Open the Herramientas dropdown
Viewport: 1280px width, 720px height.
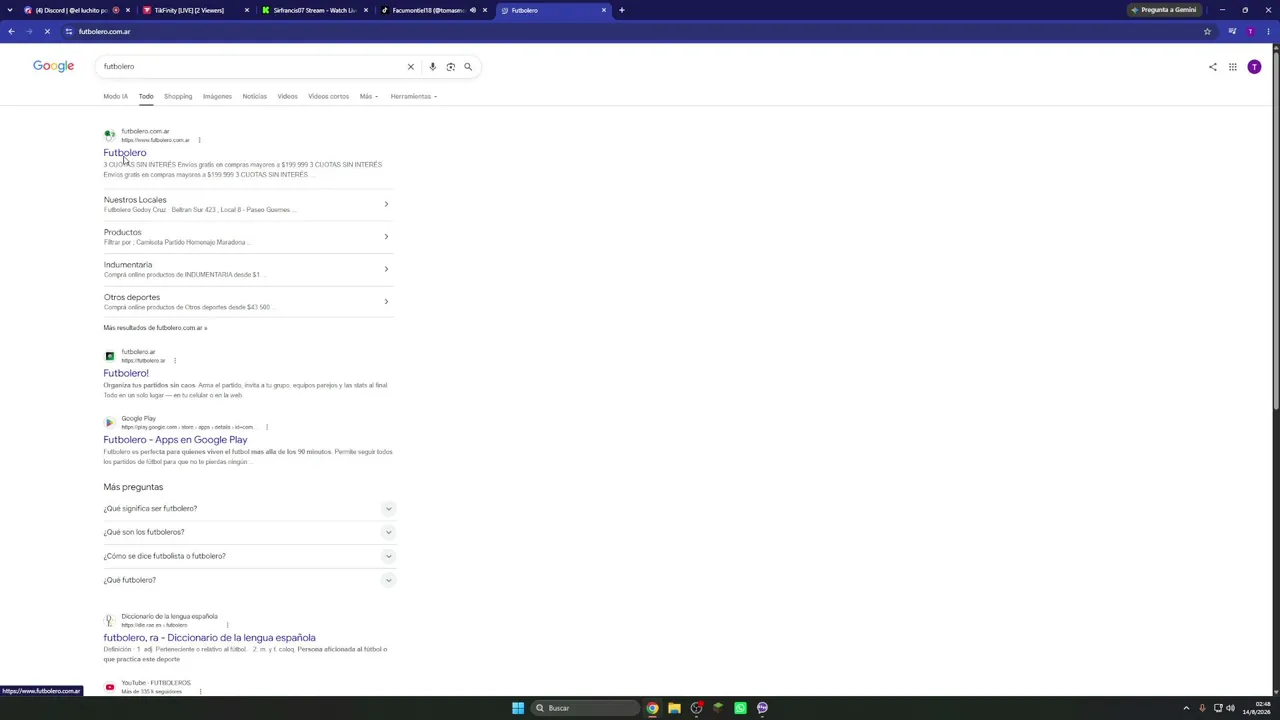(413, 96)
